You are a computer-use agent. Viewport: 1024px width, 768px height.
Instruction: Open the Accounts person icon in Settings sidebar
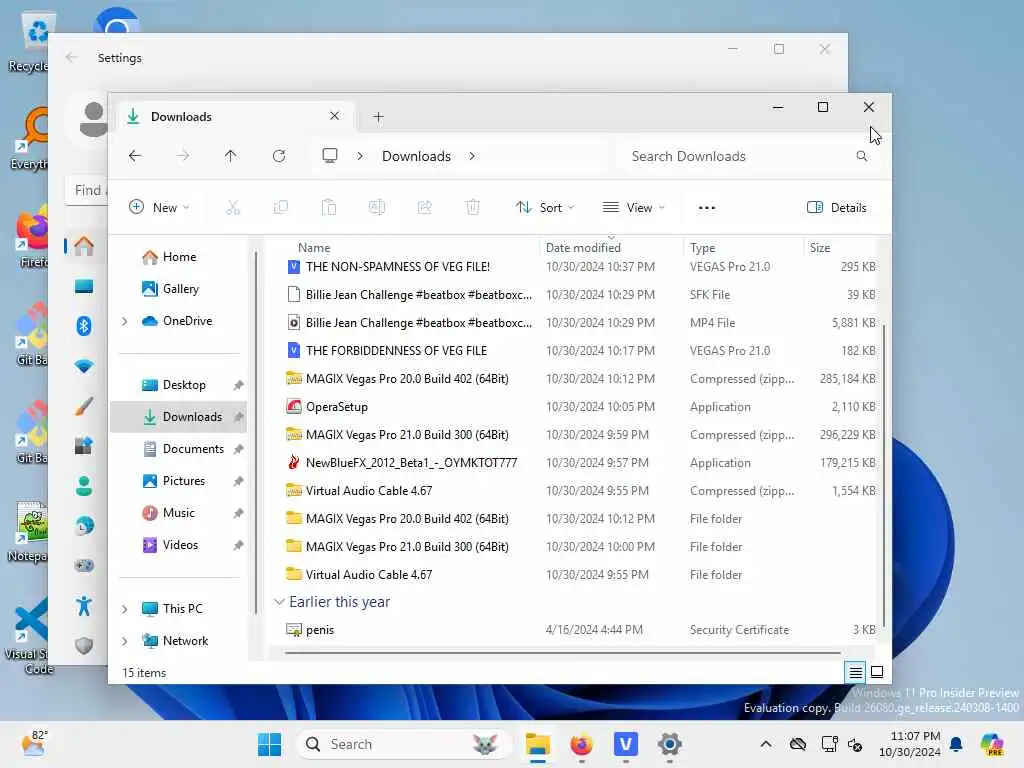click(x=84, y=486)
